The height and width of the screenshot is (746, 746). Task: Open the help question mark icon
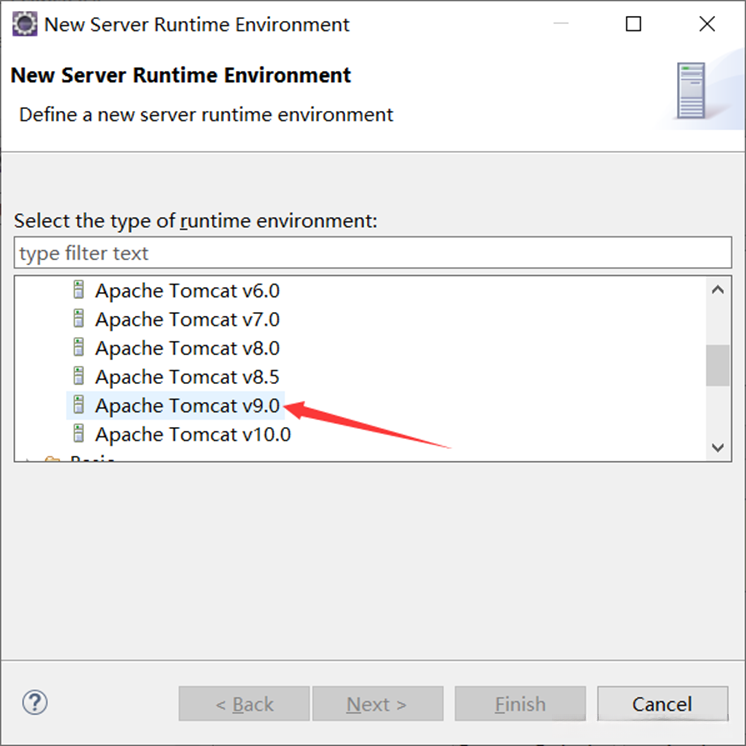tap(35, 703)
